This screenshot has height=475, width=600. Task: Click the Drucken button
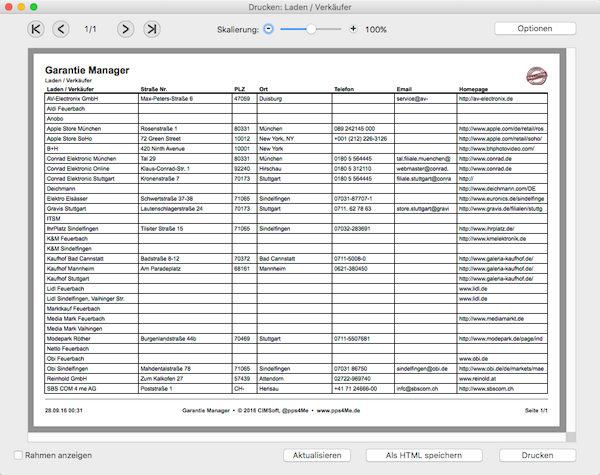pyautogui.click(x=537, y=455)
